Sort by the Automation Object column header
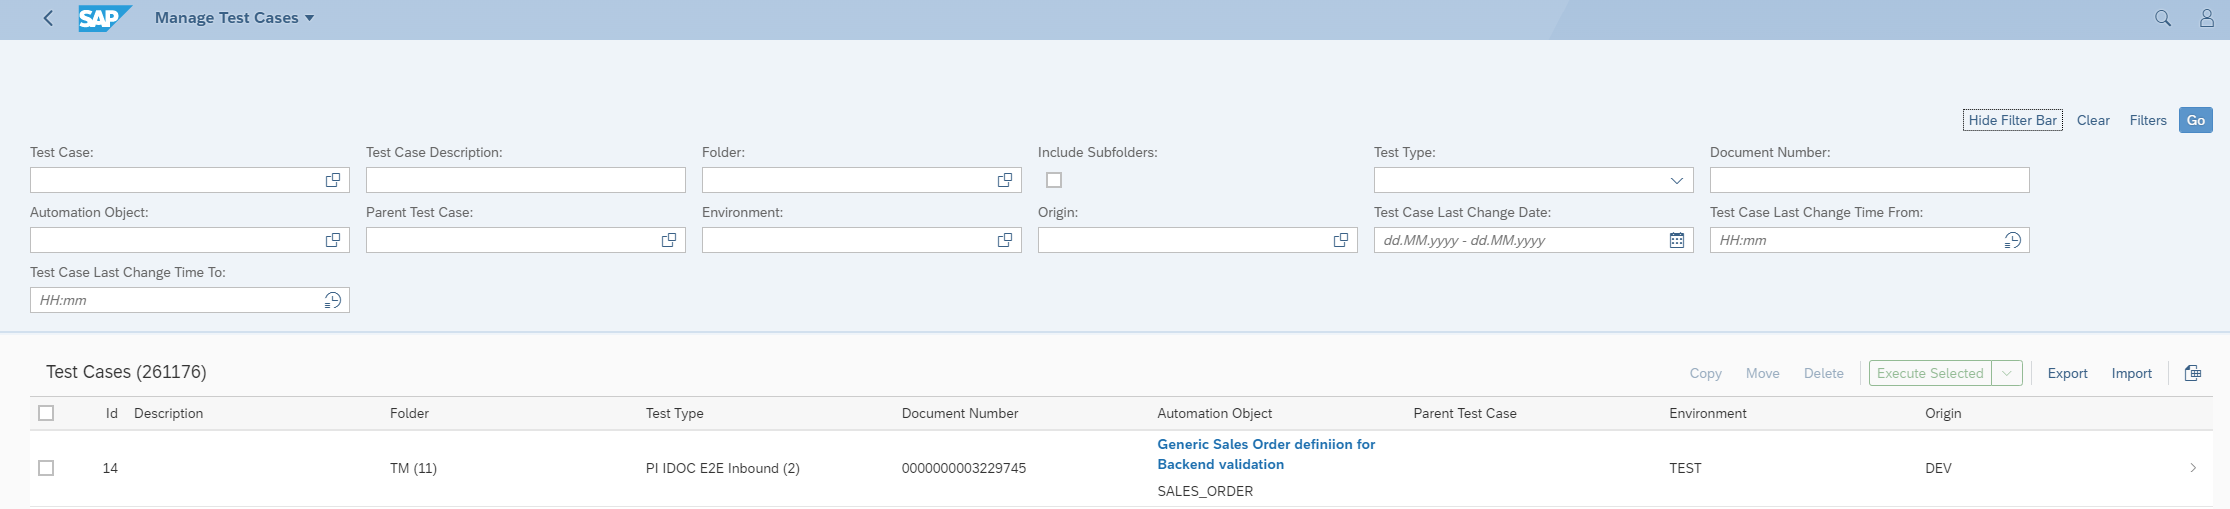 pyautogui.click(x=1214, y=413)
